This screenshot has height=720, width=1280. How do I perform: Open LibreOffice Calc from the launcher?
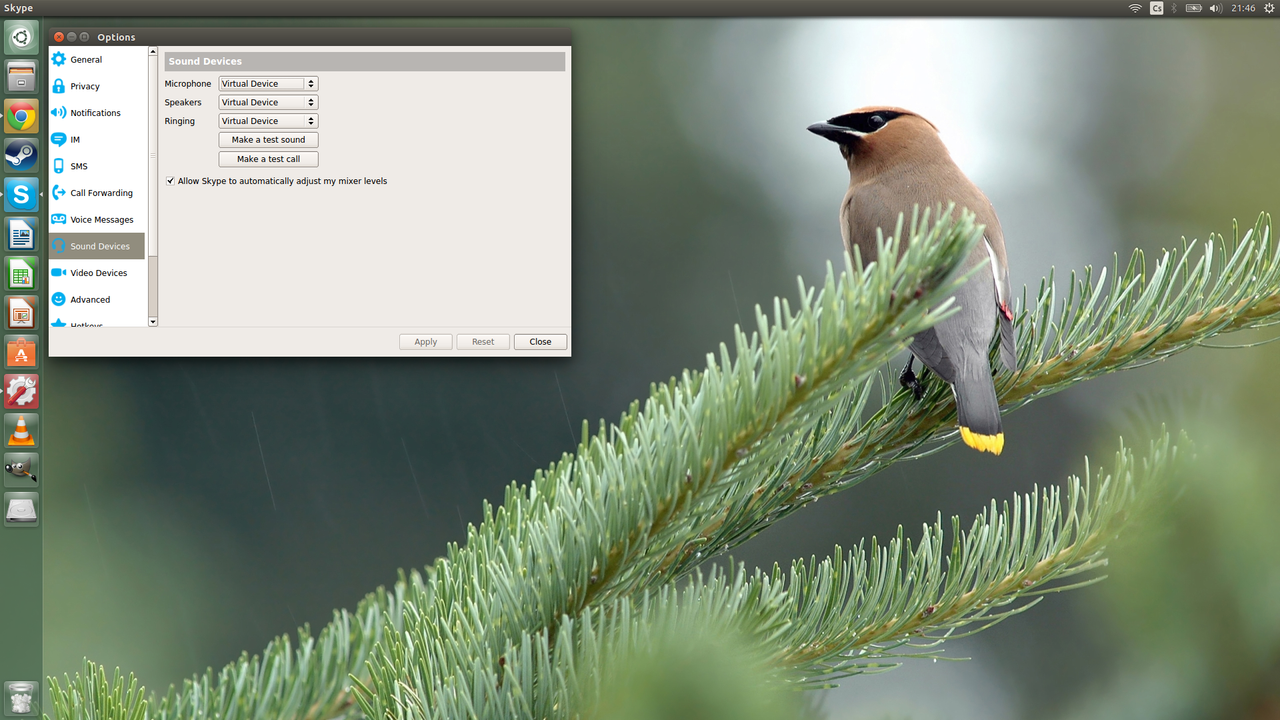pyautogui.click(x=21, y=273)
